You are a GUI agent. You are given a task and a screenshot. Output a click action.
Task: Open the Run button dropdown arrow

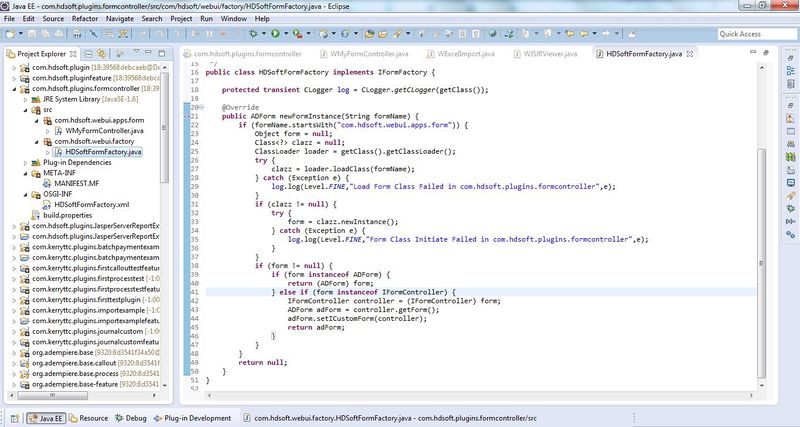tap(286, 34)
